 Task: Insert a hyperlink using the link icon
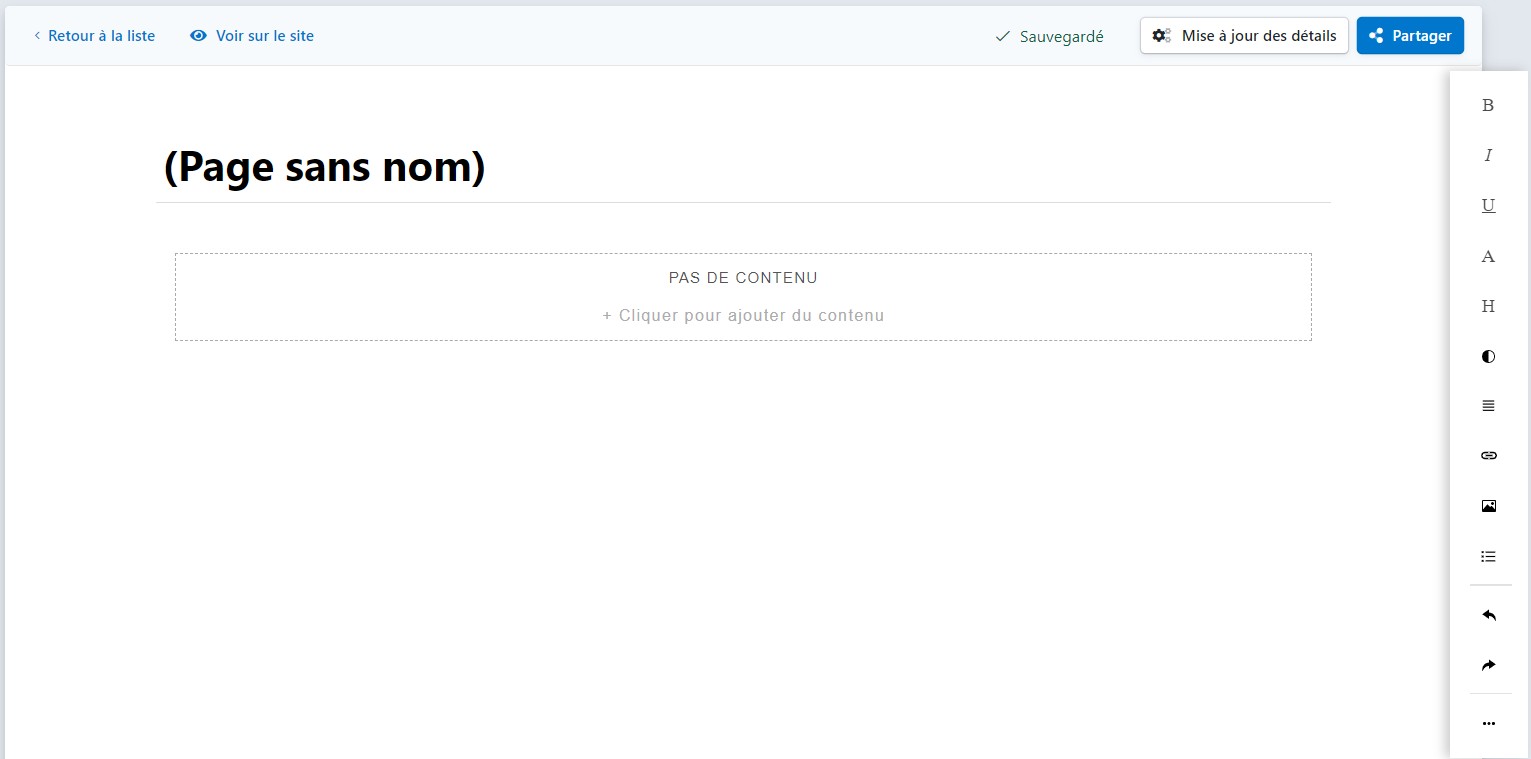(1488, 456)
